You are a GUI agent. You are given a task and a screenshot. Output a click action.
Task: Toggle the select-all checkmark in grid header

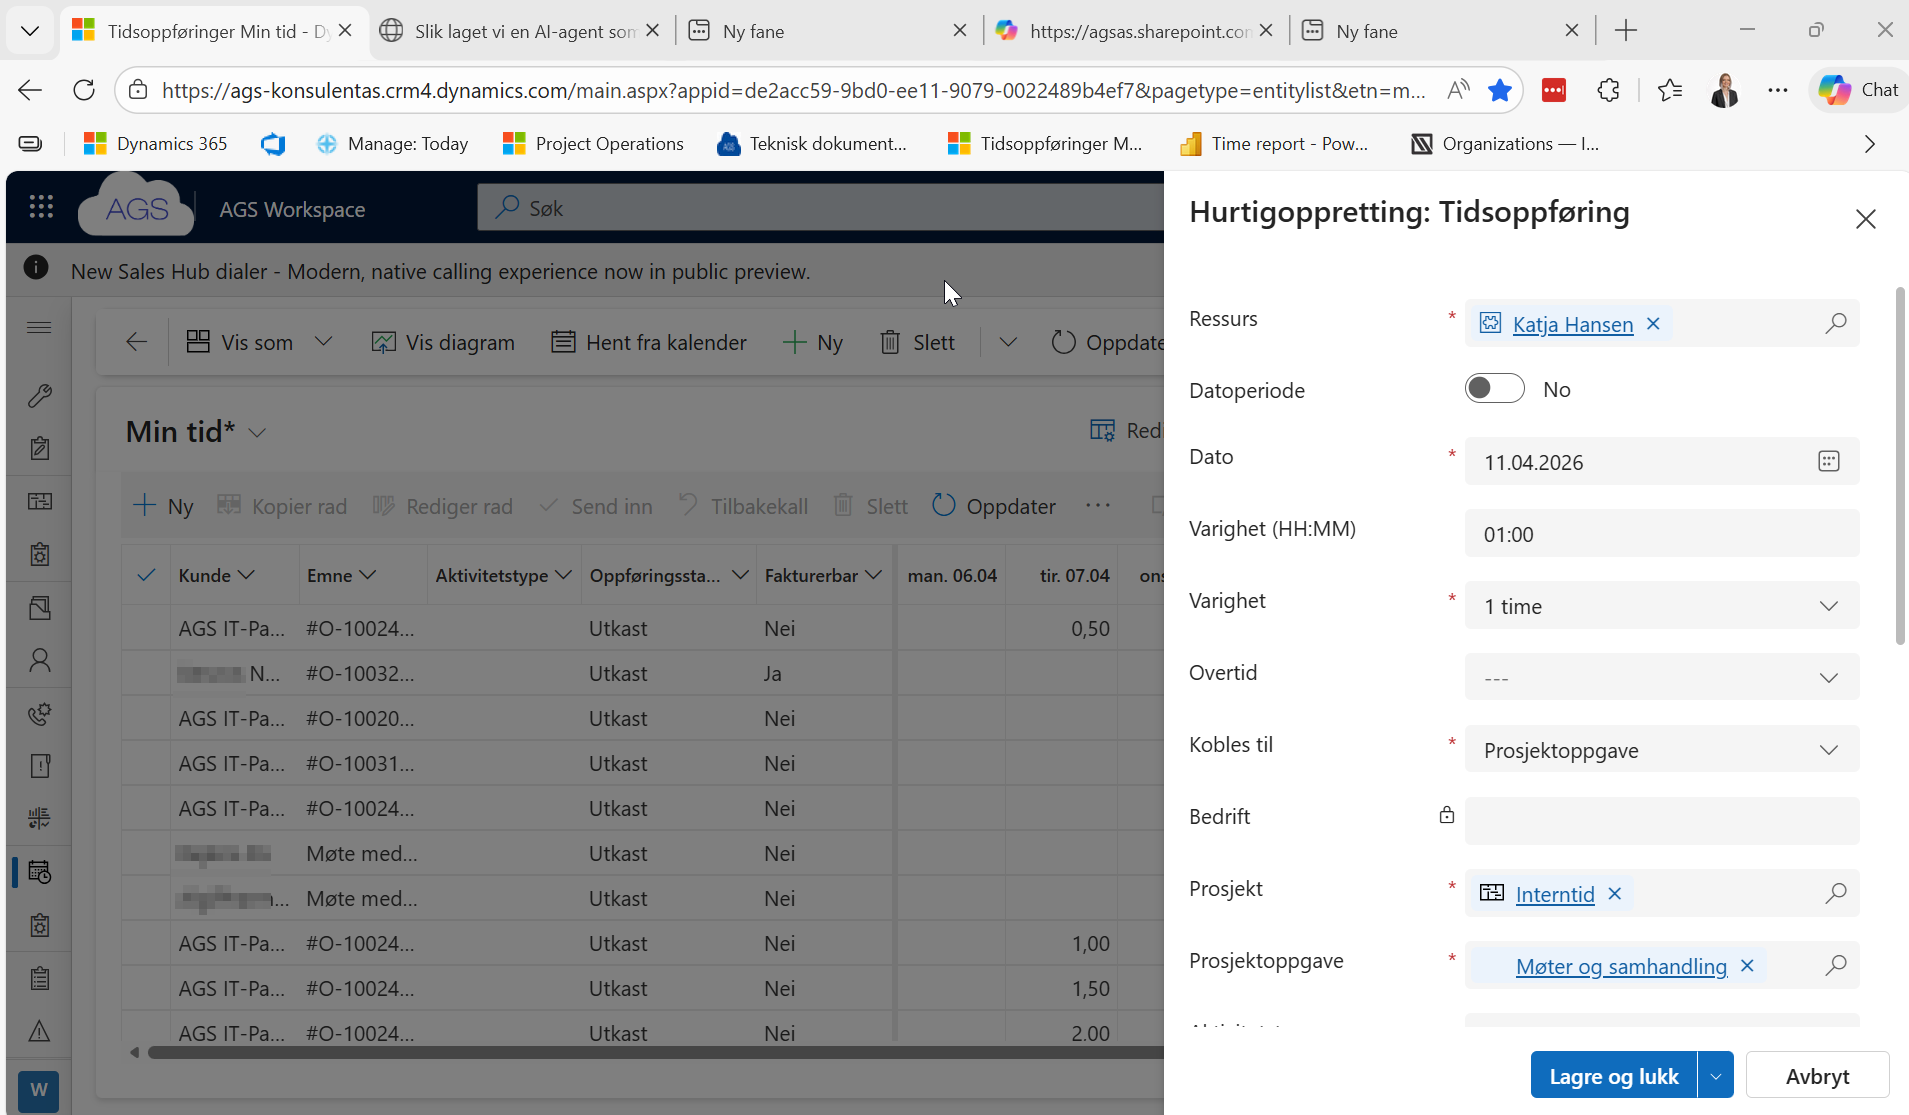point(146,575)
